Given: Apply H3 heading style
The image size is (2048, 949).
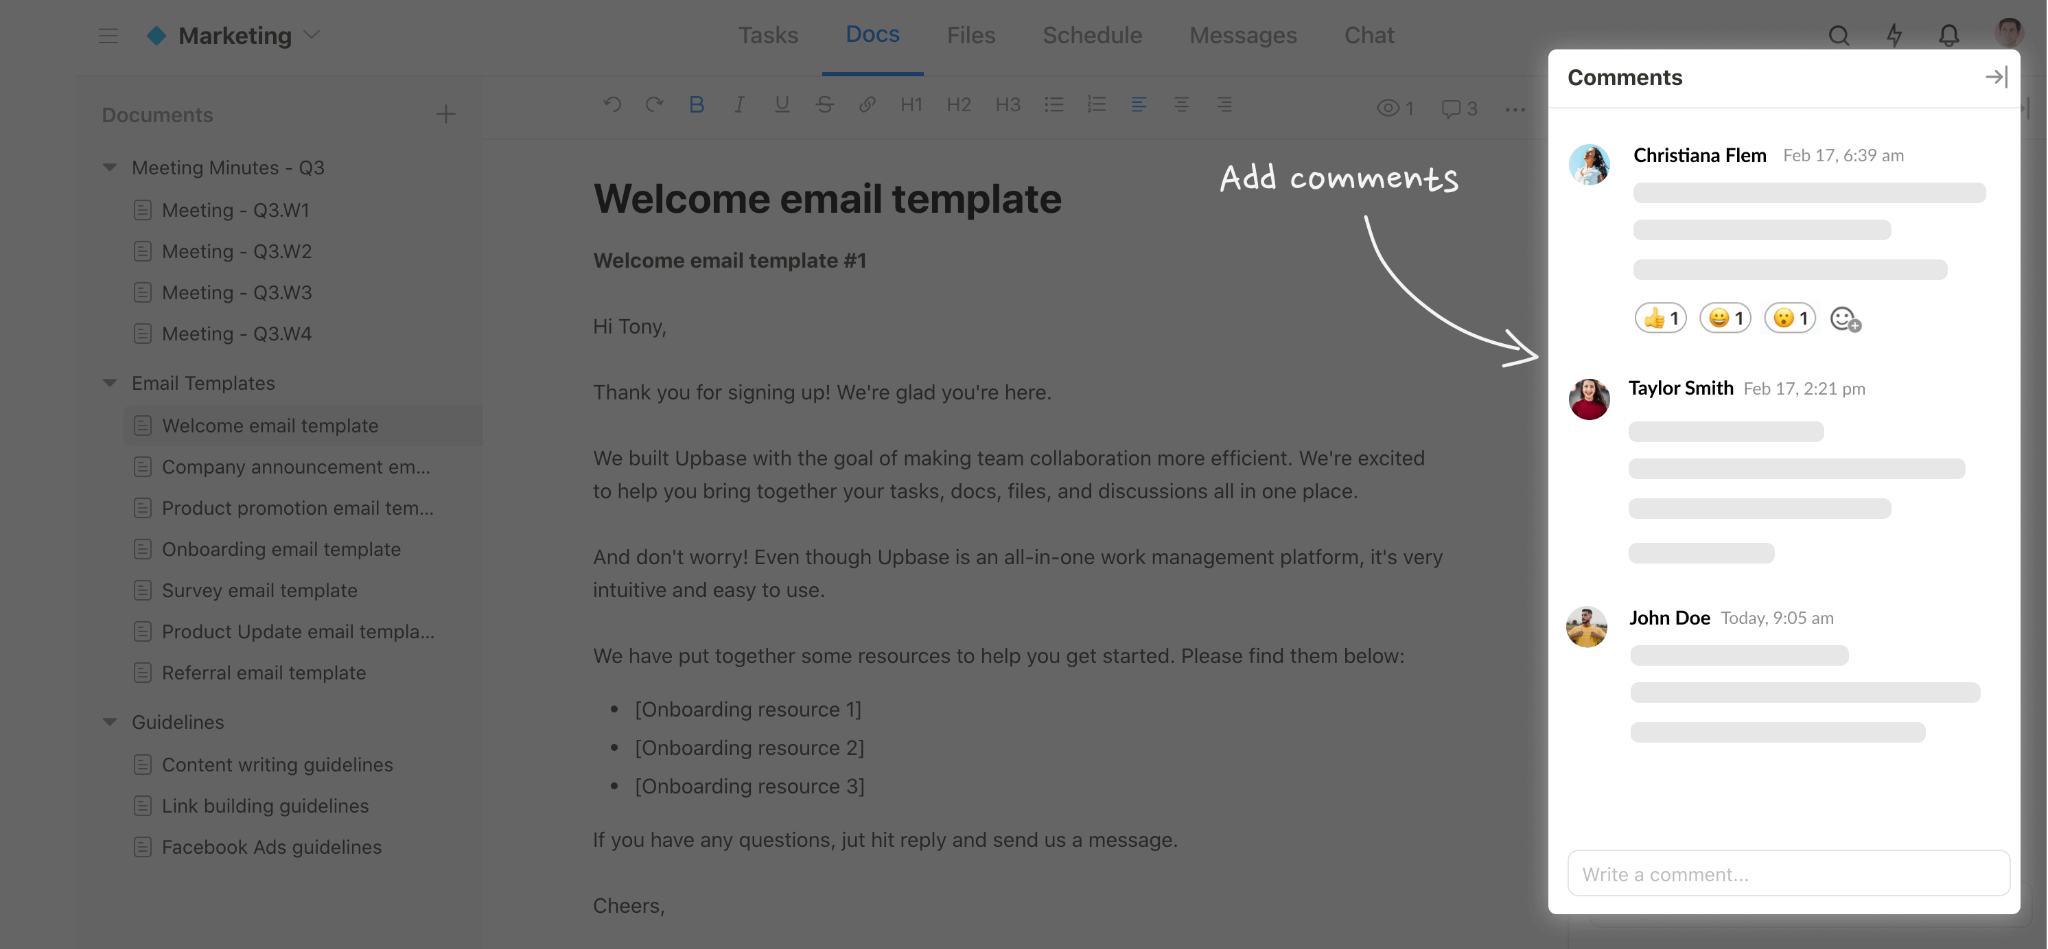Looking at the screenshot, I should tap(1008, 104).
